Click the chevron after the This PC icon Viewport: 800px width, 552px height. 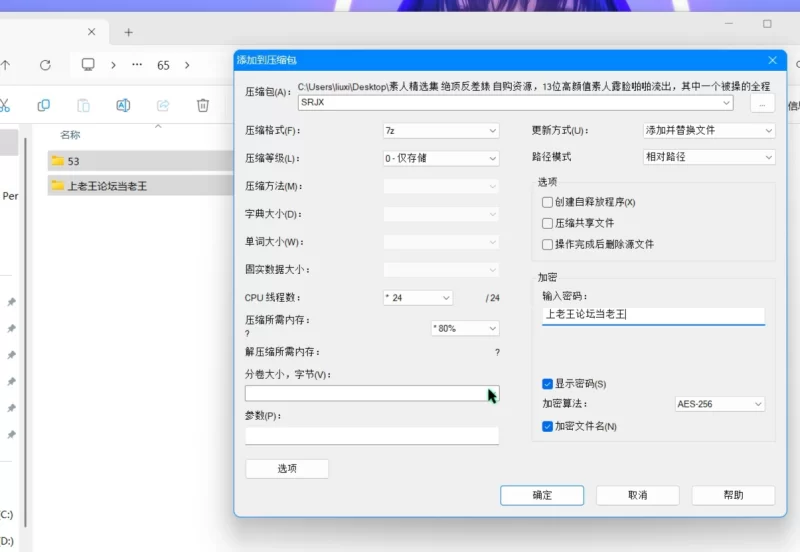pyautogui.click(x=113, y=65)
